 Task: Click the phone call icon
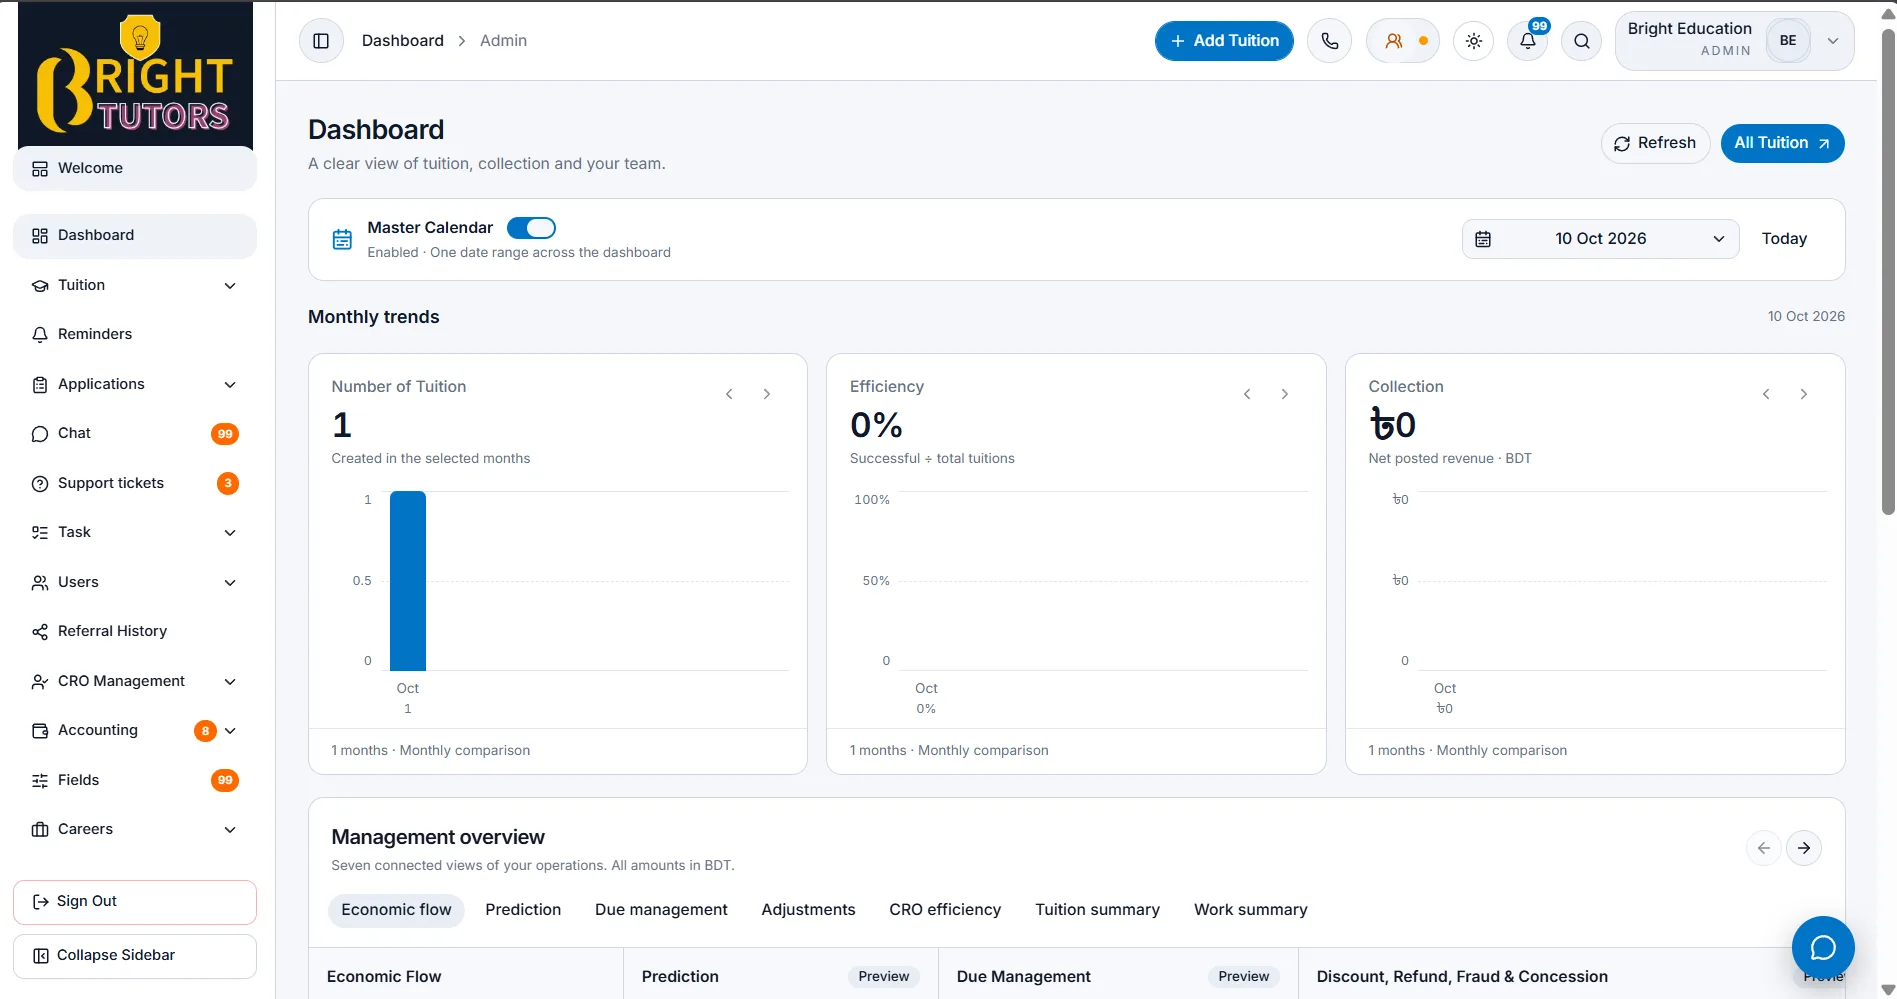coord(1329,41)
